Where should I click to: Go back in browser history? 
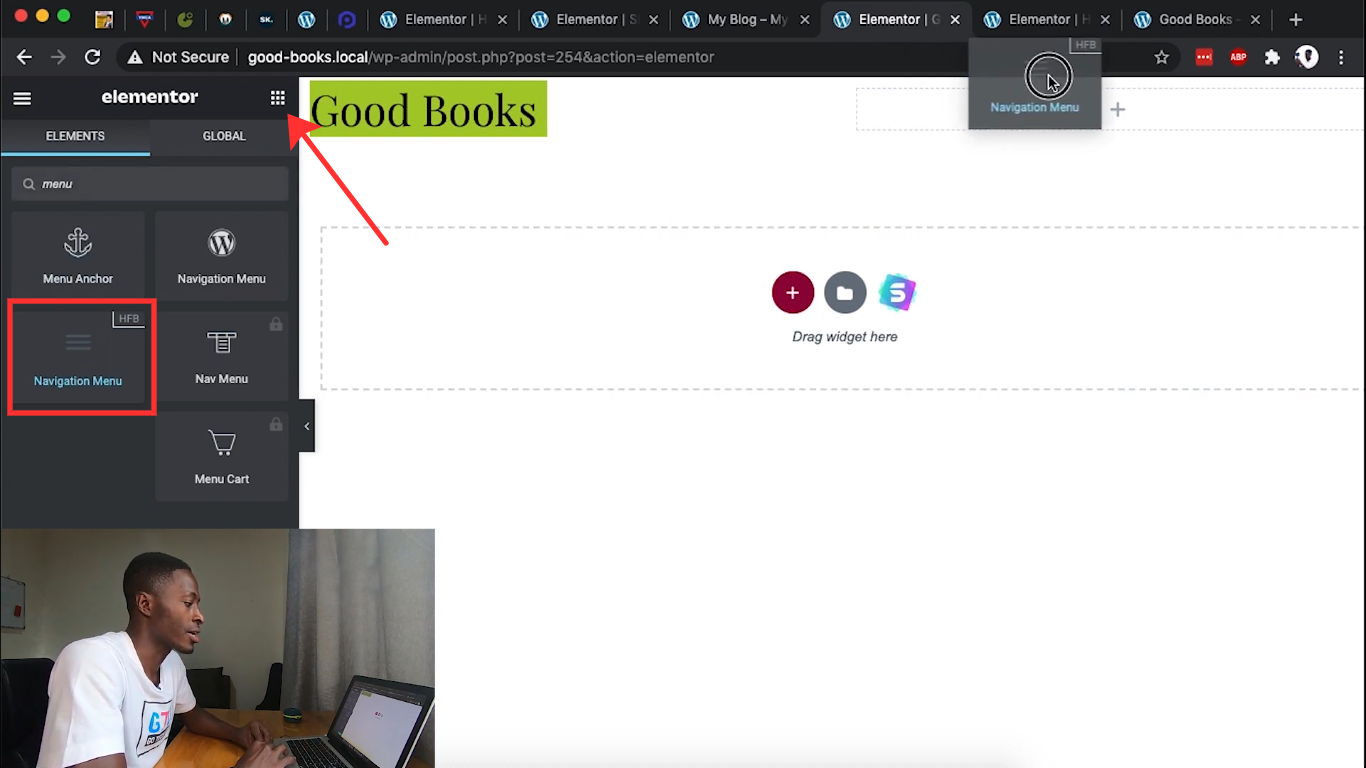pos(24,57)
